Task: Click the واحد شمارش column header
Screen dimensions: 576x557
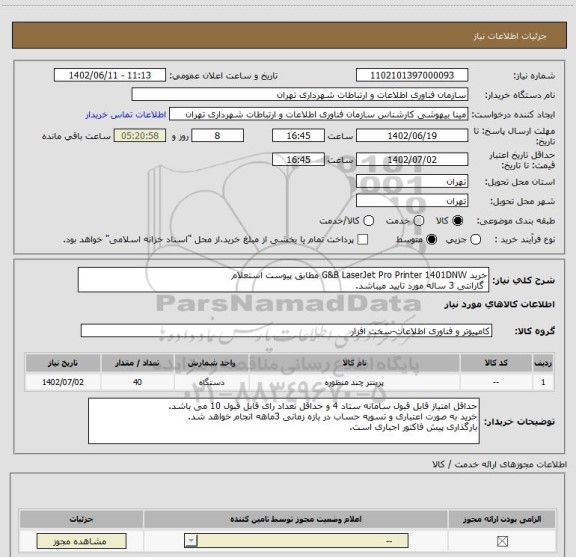Action: pos(212,363)
